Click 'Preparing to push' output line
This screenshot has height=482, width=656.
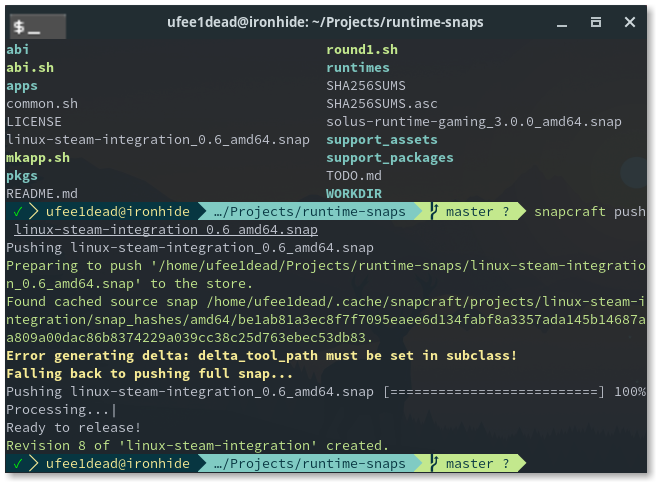pyautogui.click(x=326, y=275)
